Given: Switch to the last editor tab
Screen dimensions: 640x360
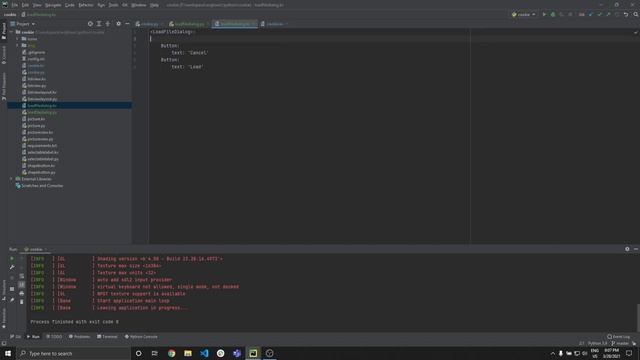Looking at the screenshot, I should (274, 24).
